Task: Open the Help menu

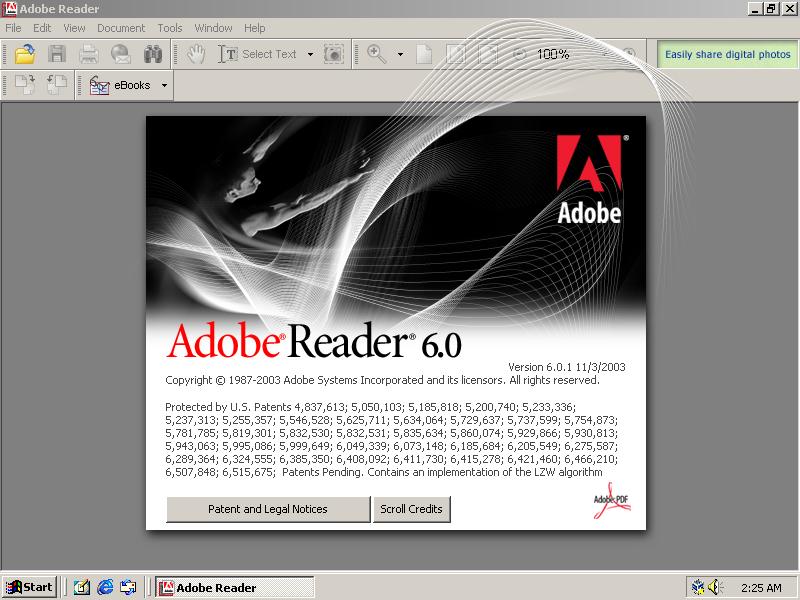Action: 254,28
